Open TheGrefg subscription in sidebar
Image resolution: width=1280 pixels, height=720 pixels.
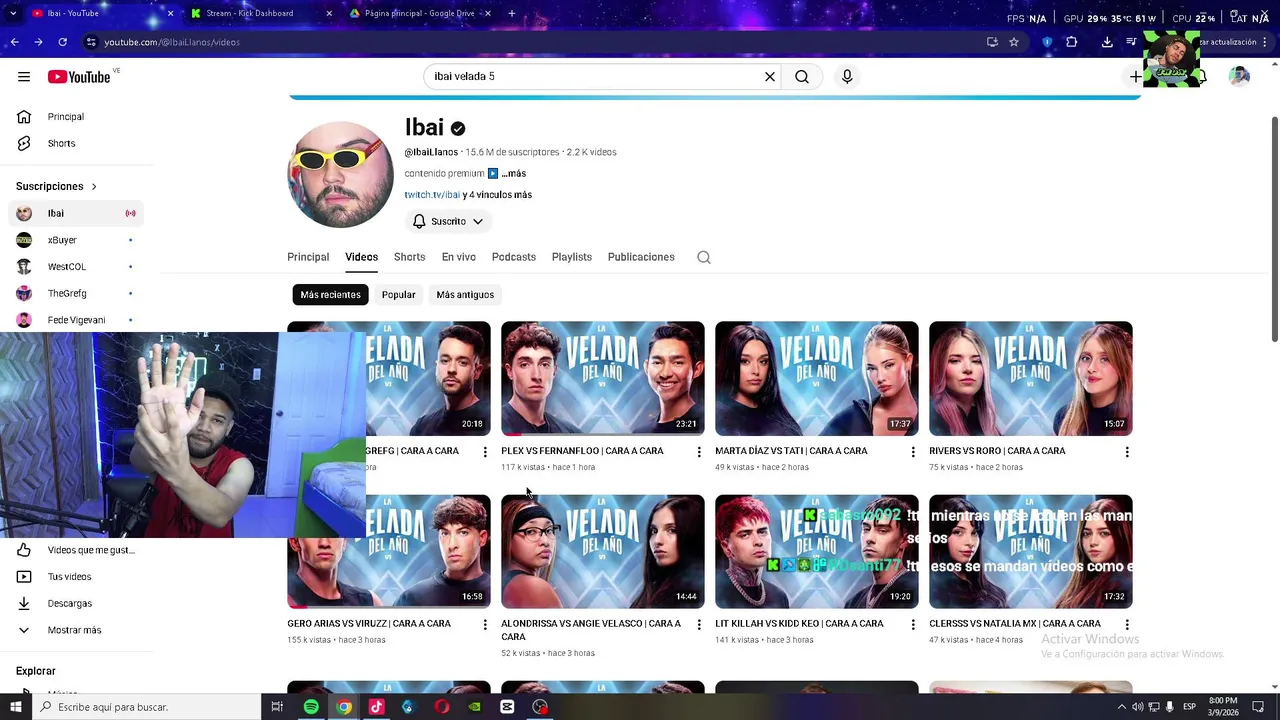76,293
